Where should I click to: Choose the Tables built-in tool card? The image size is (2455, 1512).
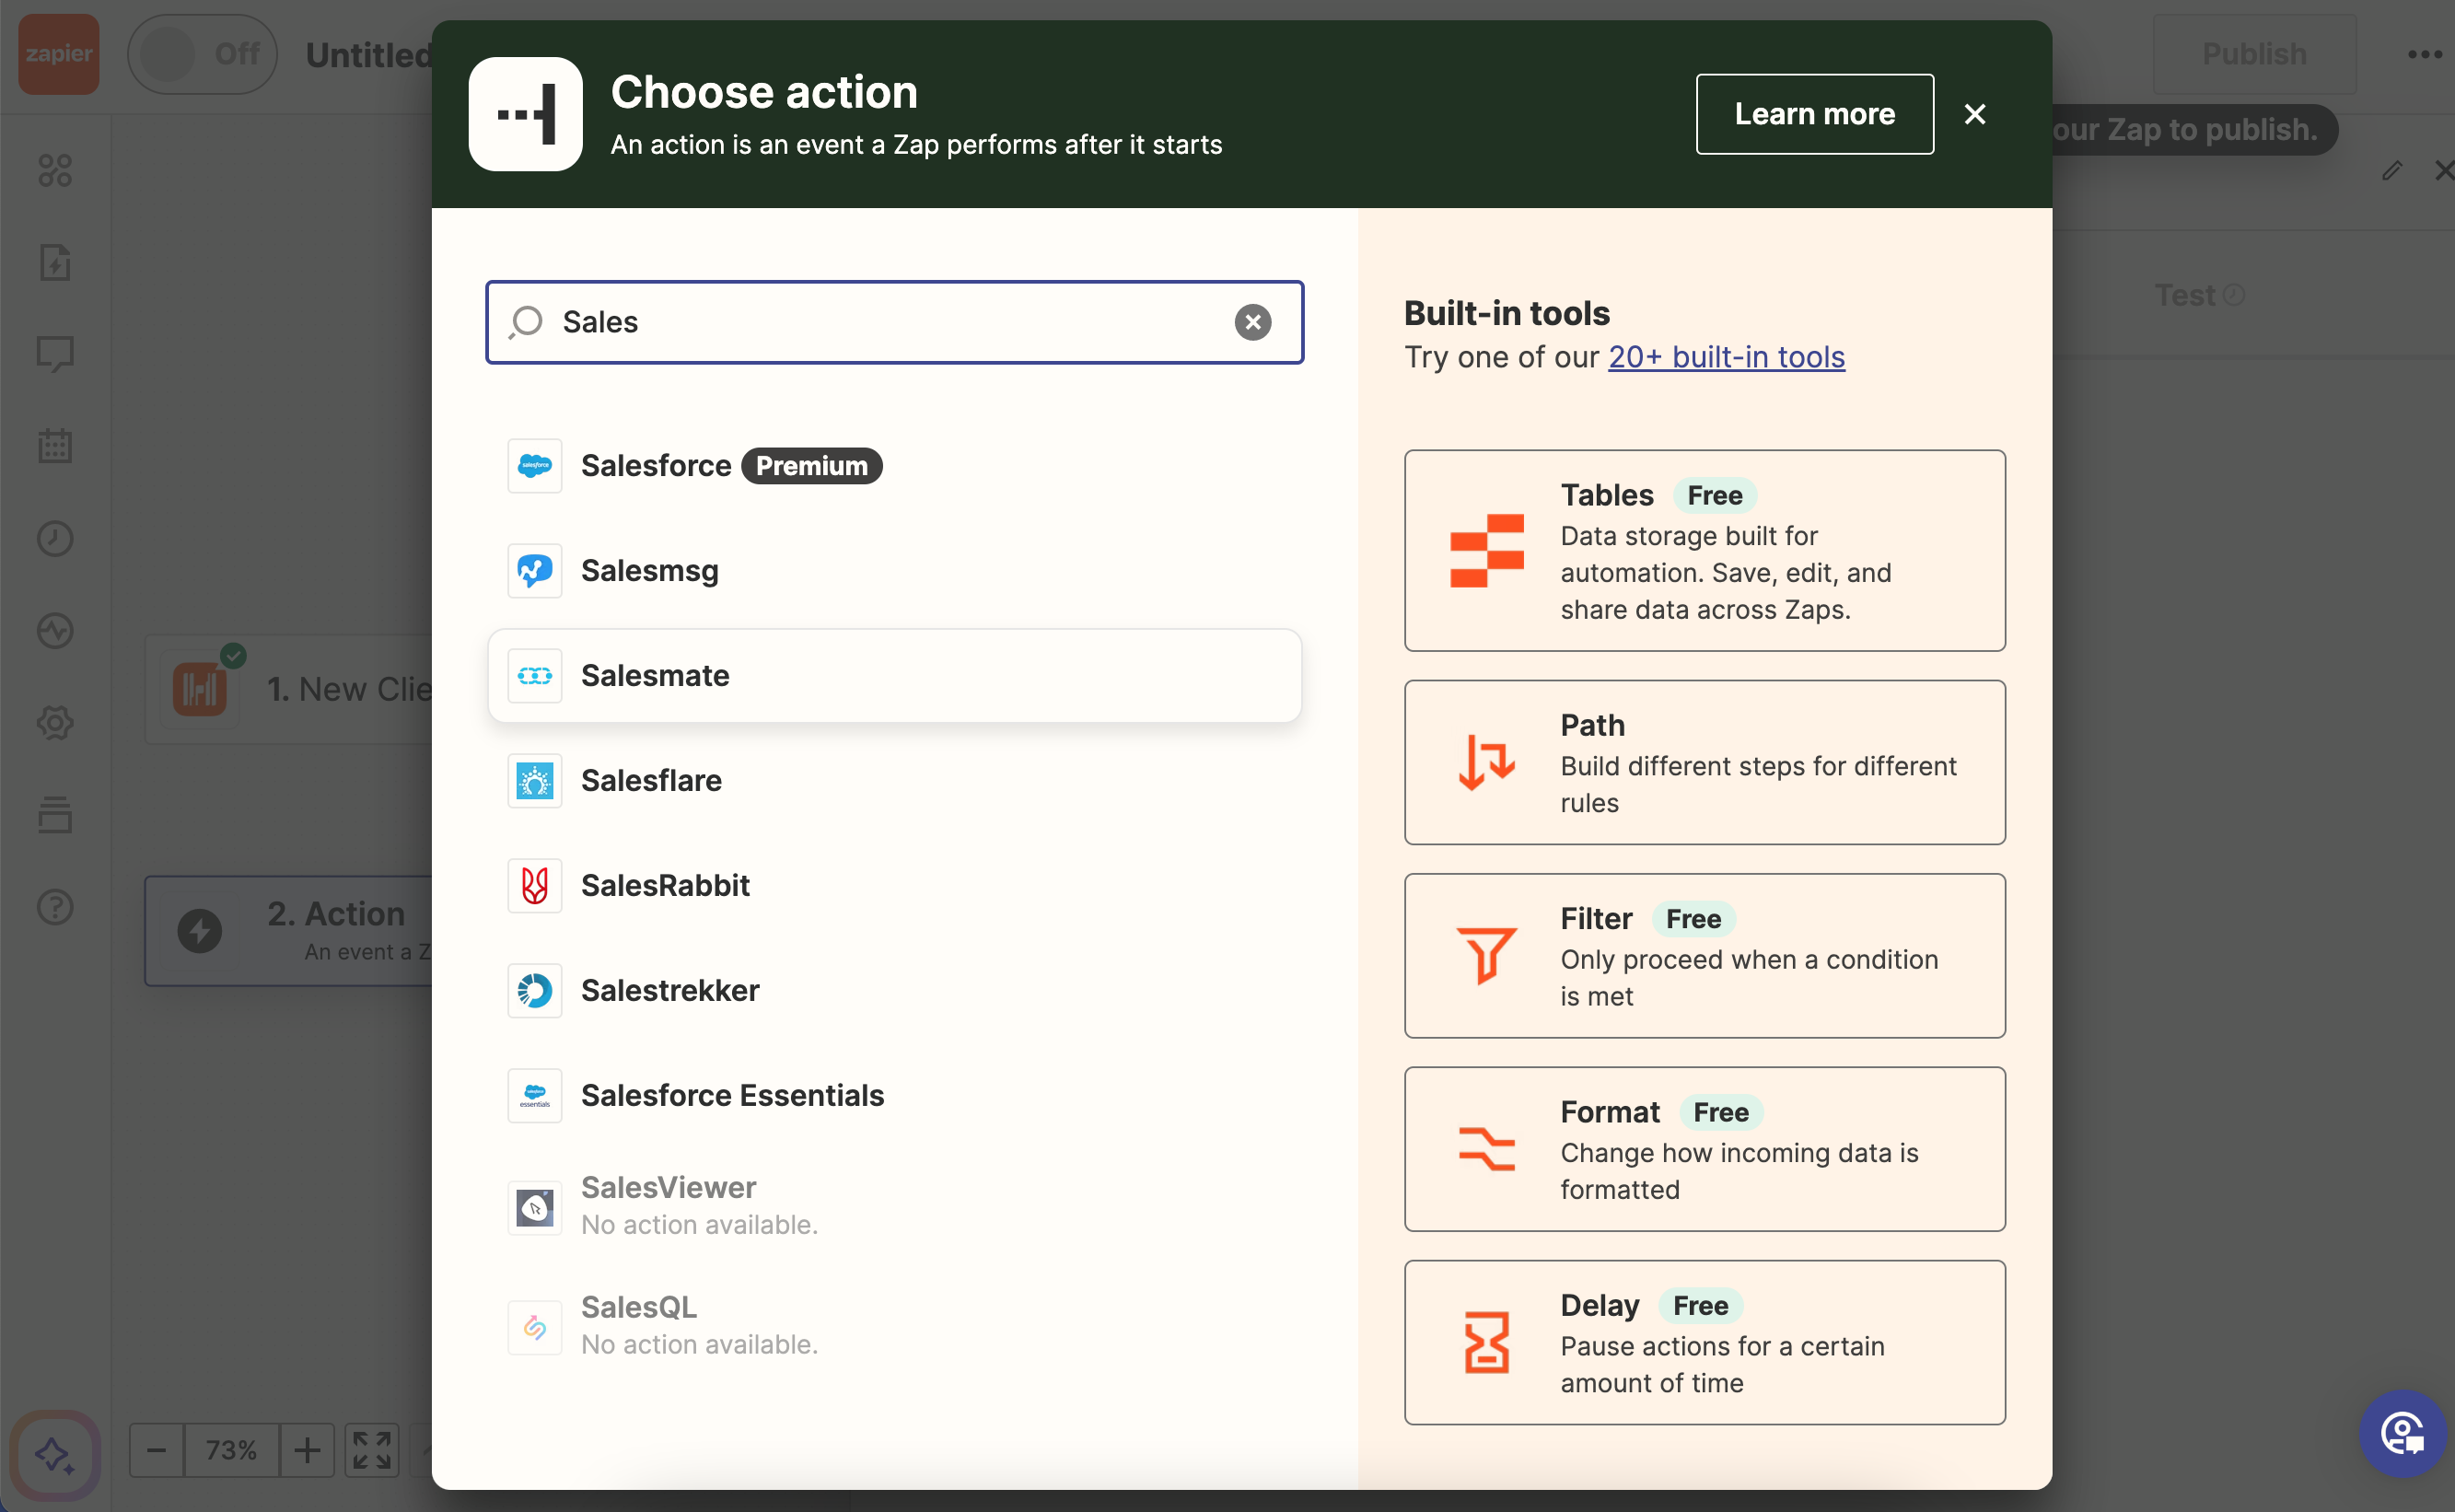(1704, 551)
